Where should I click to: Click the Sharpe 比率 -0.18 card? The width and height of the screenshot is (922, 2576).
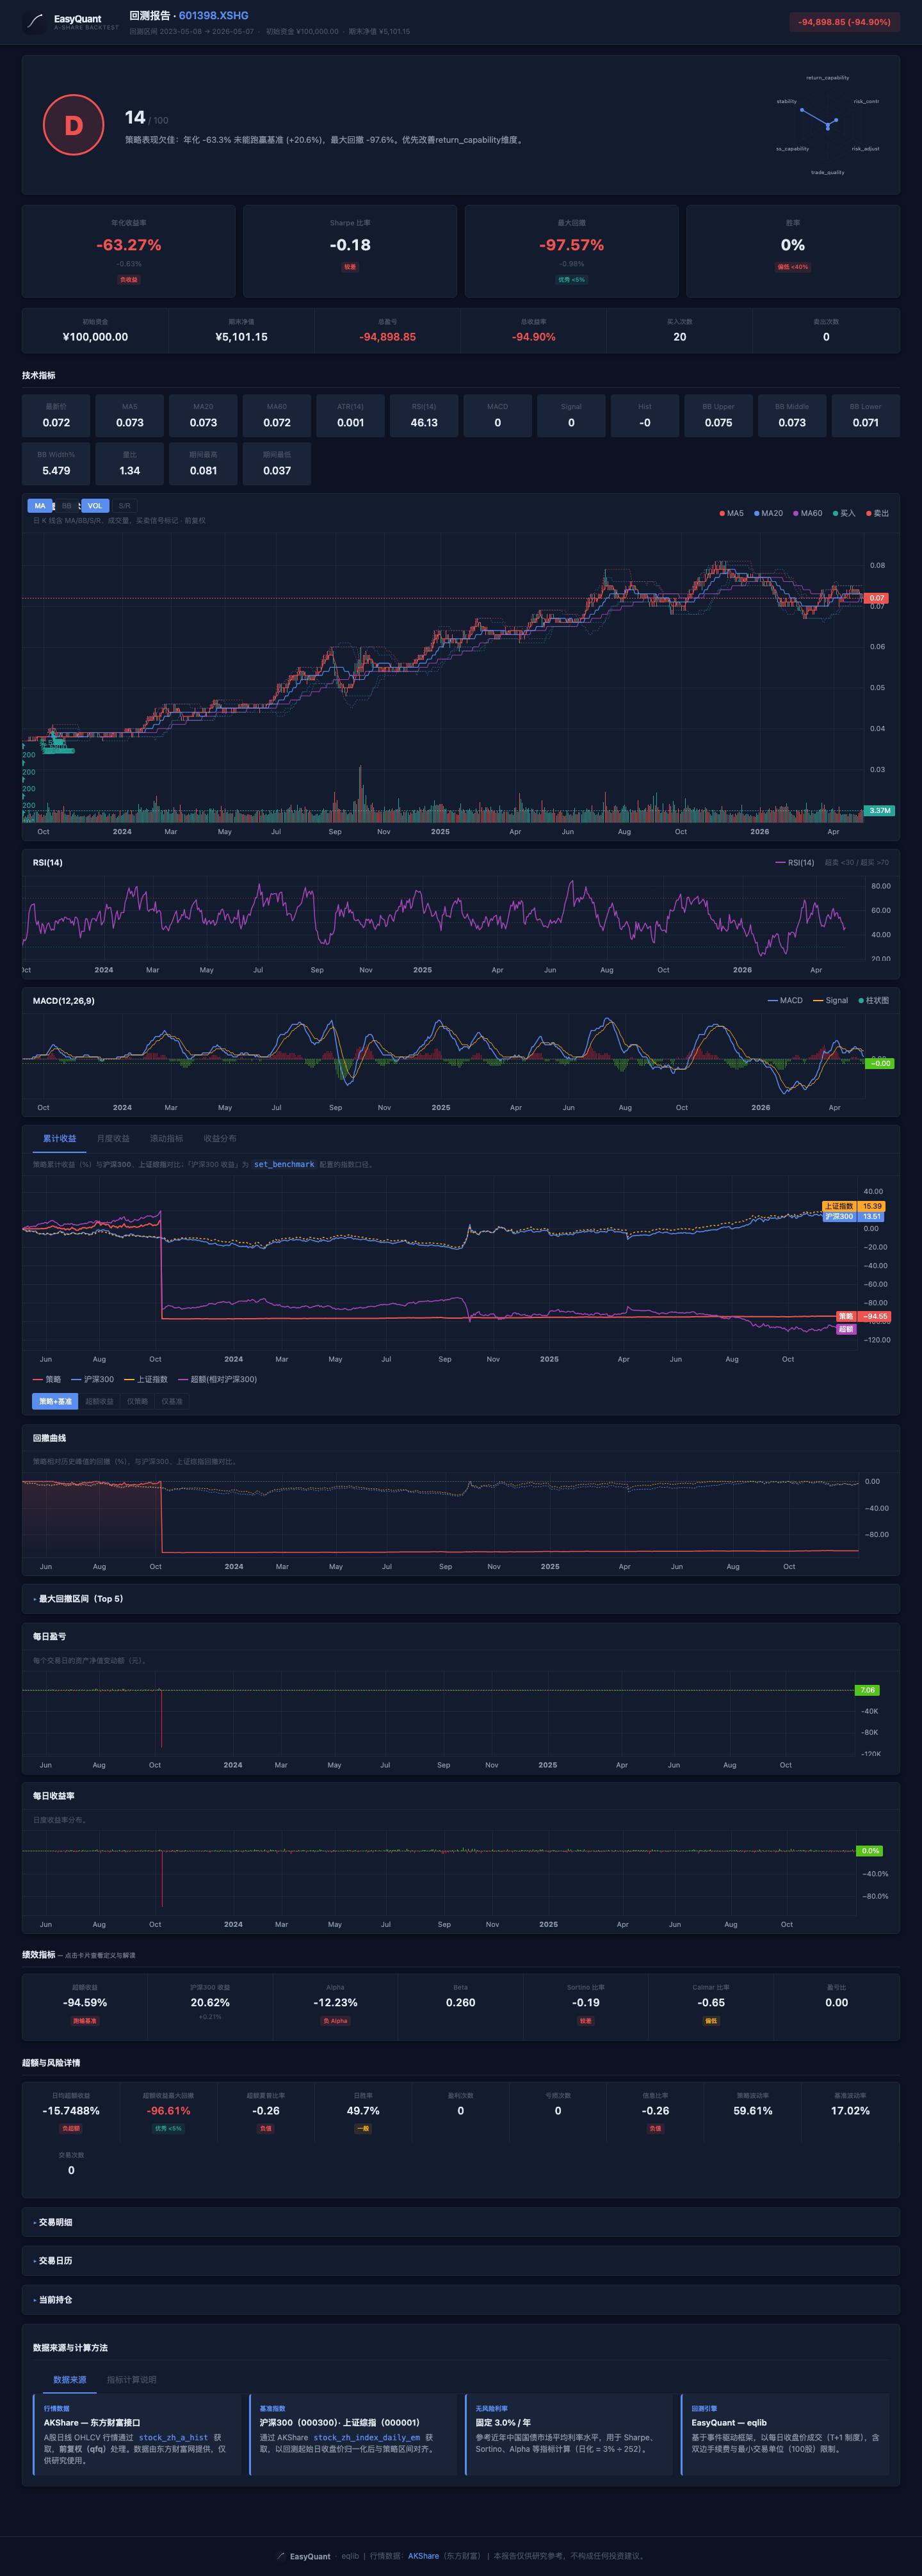(350, 251)
